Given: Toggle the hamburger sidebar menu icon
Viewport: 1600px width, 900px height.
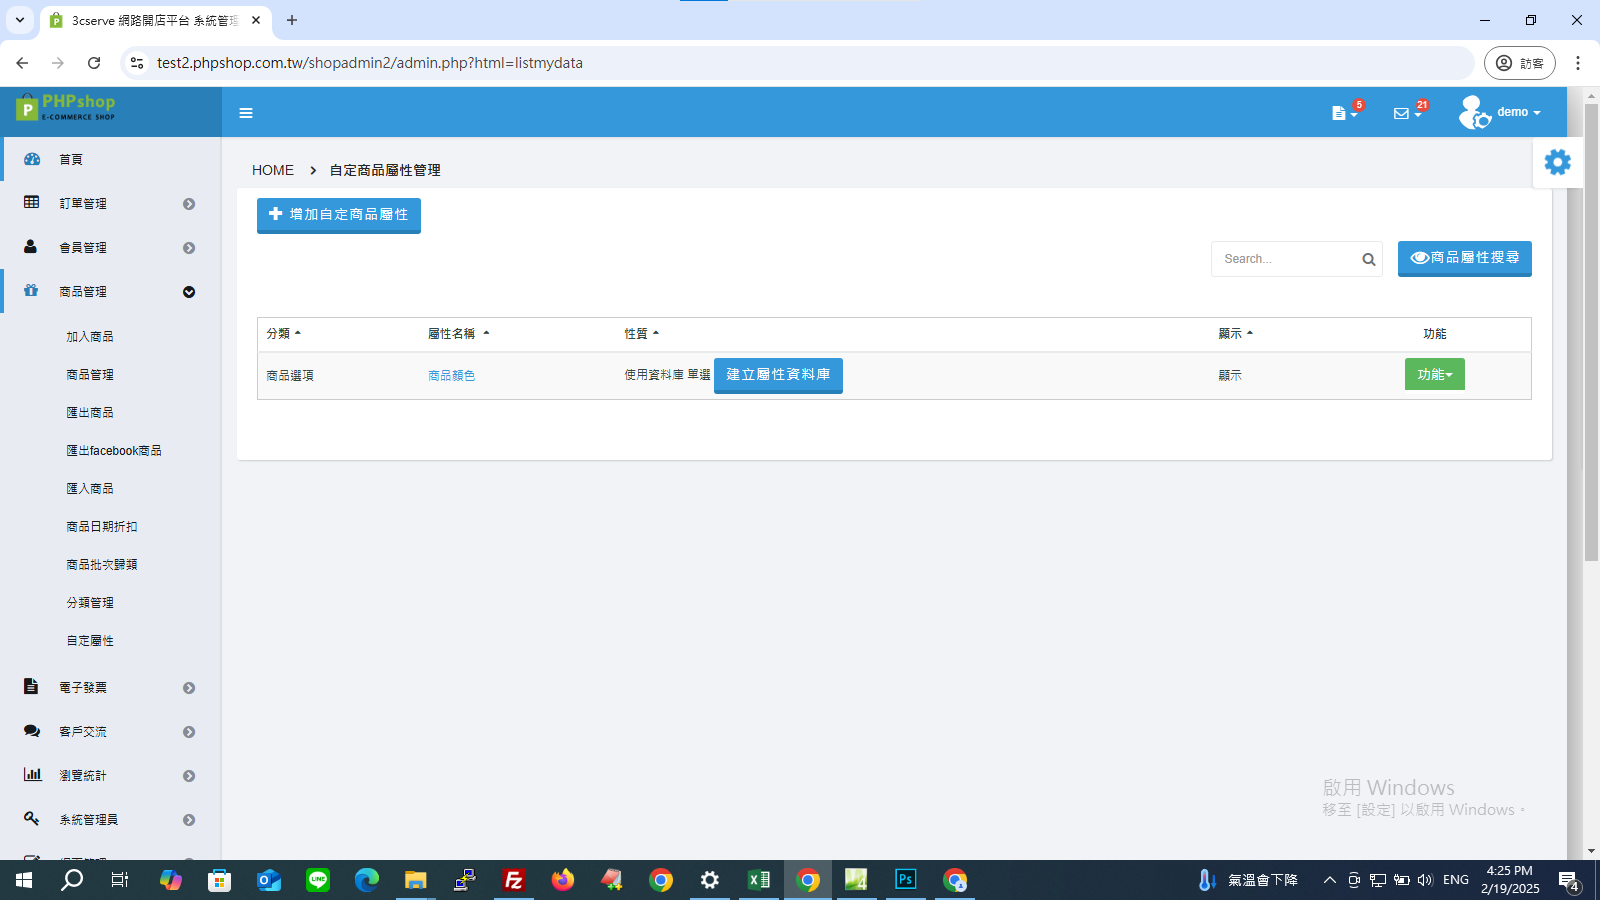Looking at the screenshot, I should [x=246, y=113].
